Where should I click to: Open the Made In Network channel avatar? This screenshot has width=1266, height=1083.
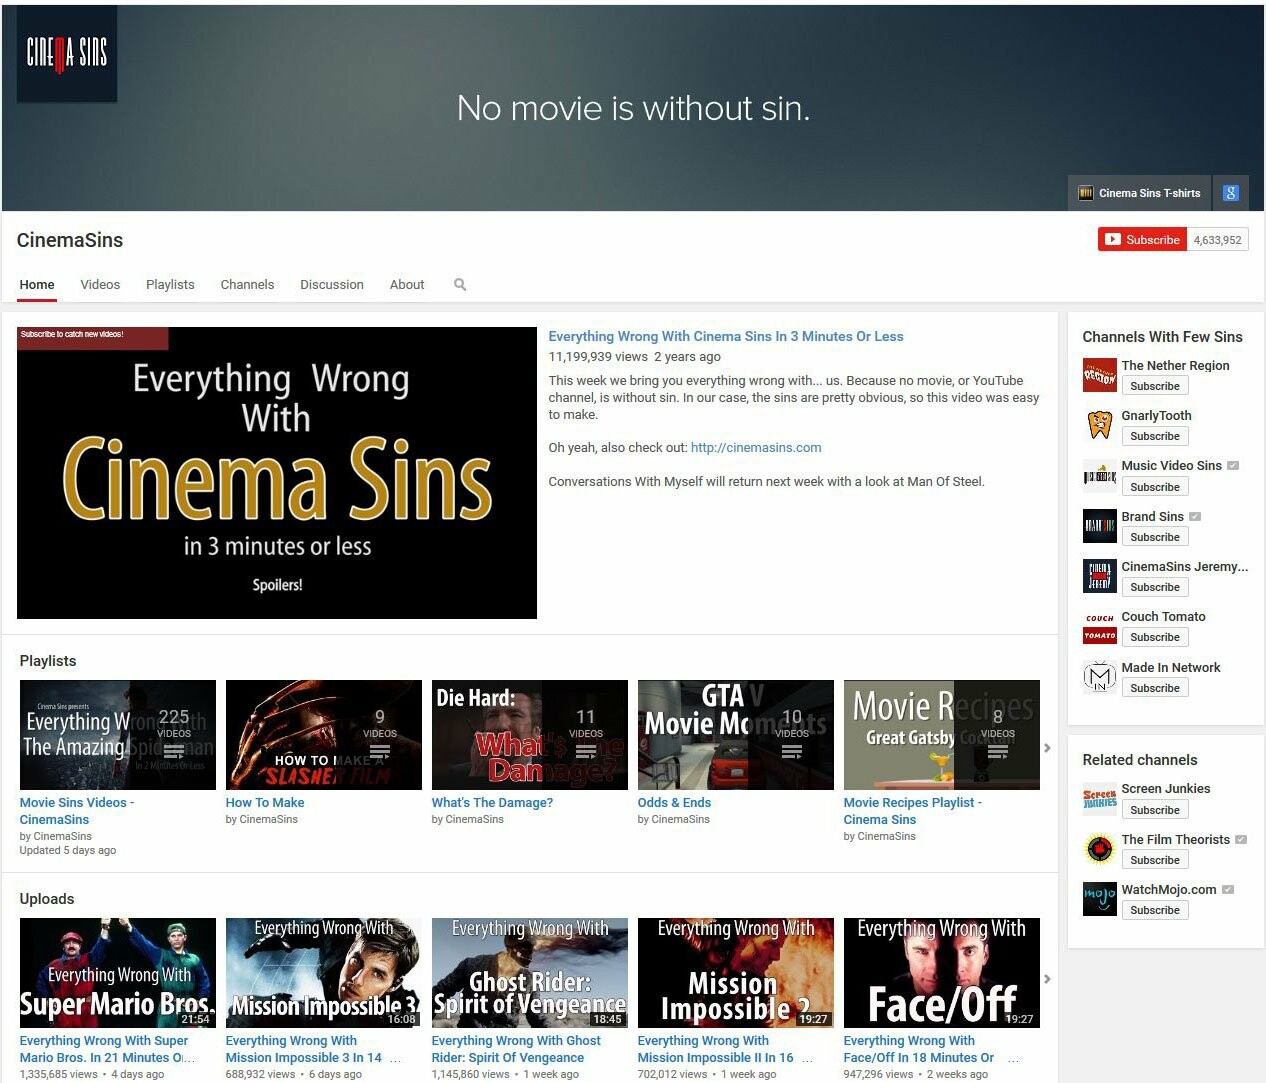click(x=1100, y=677)
